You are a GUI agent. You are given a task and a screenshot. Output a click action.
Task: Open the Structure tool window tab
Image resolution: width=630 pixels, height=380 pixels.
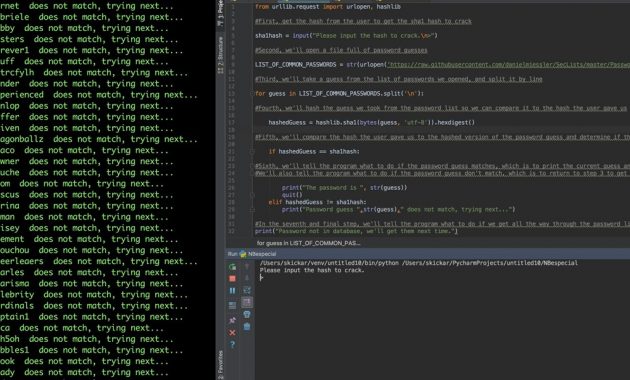[220, 55]
